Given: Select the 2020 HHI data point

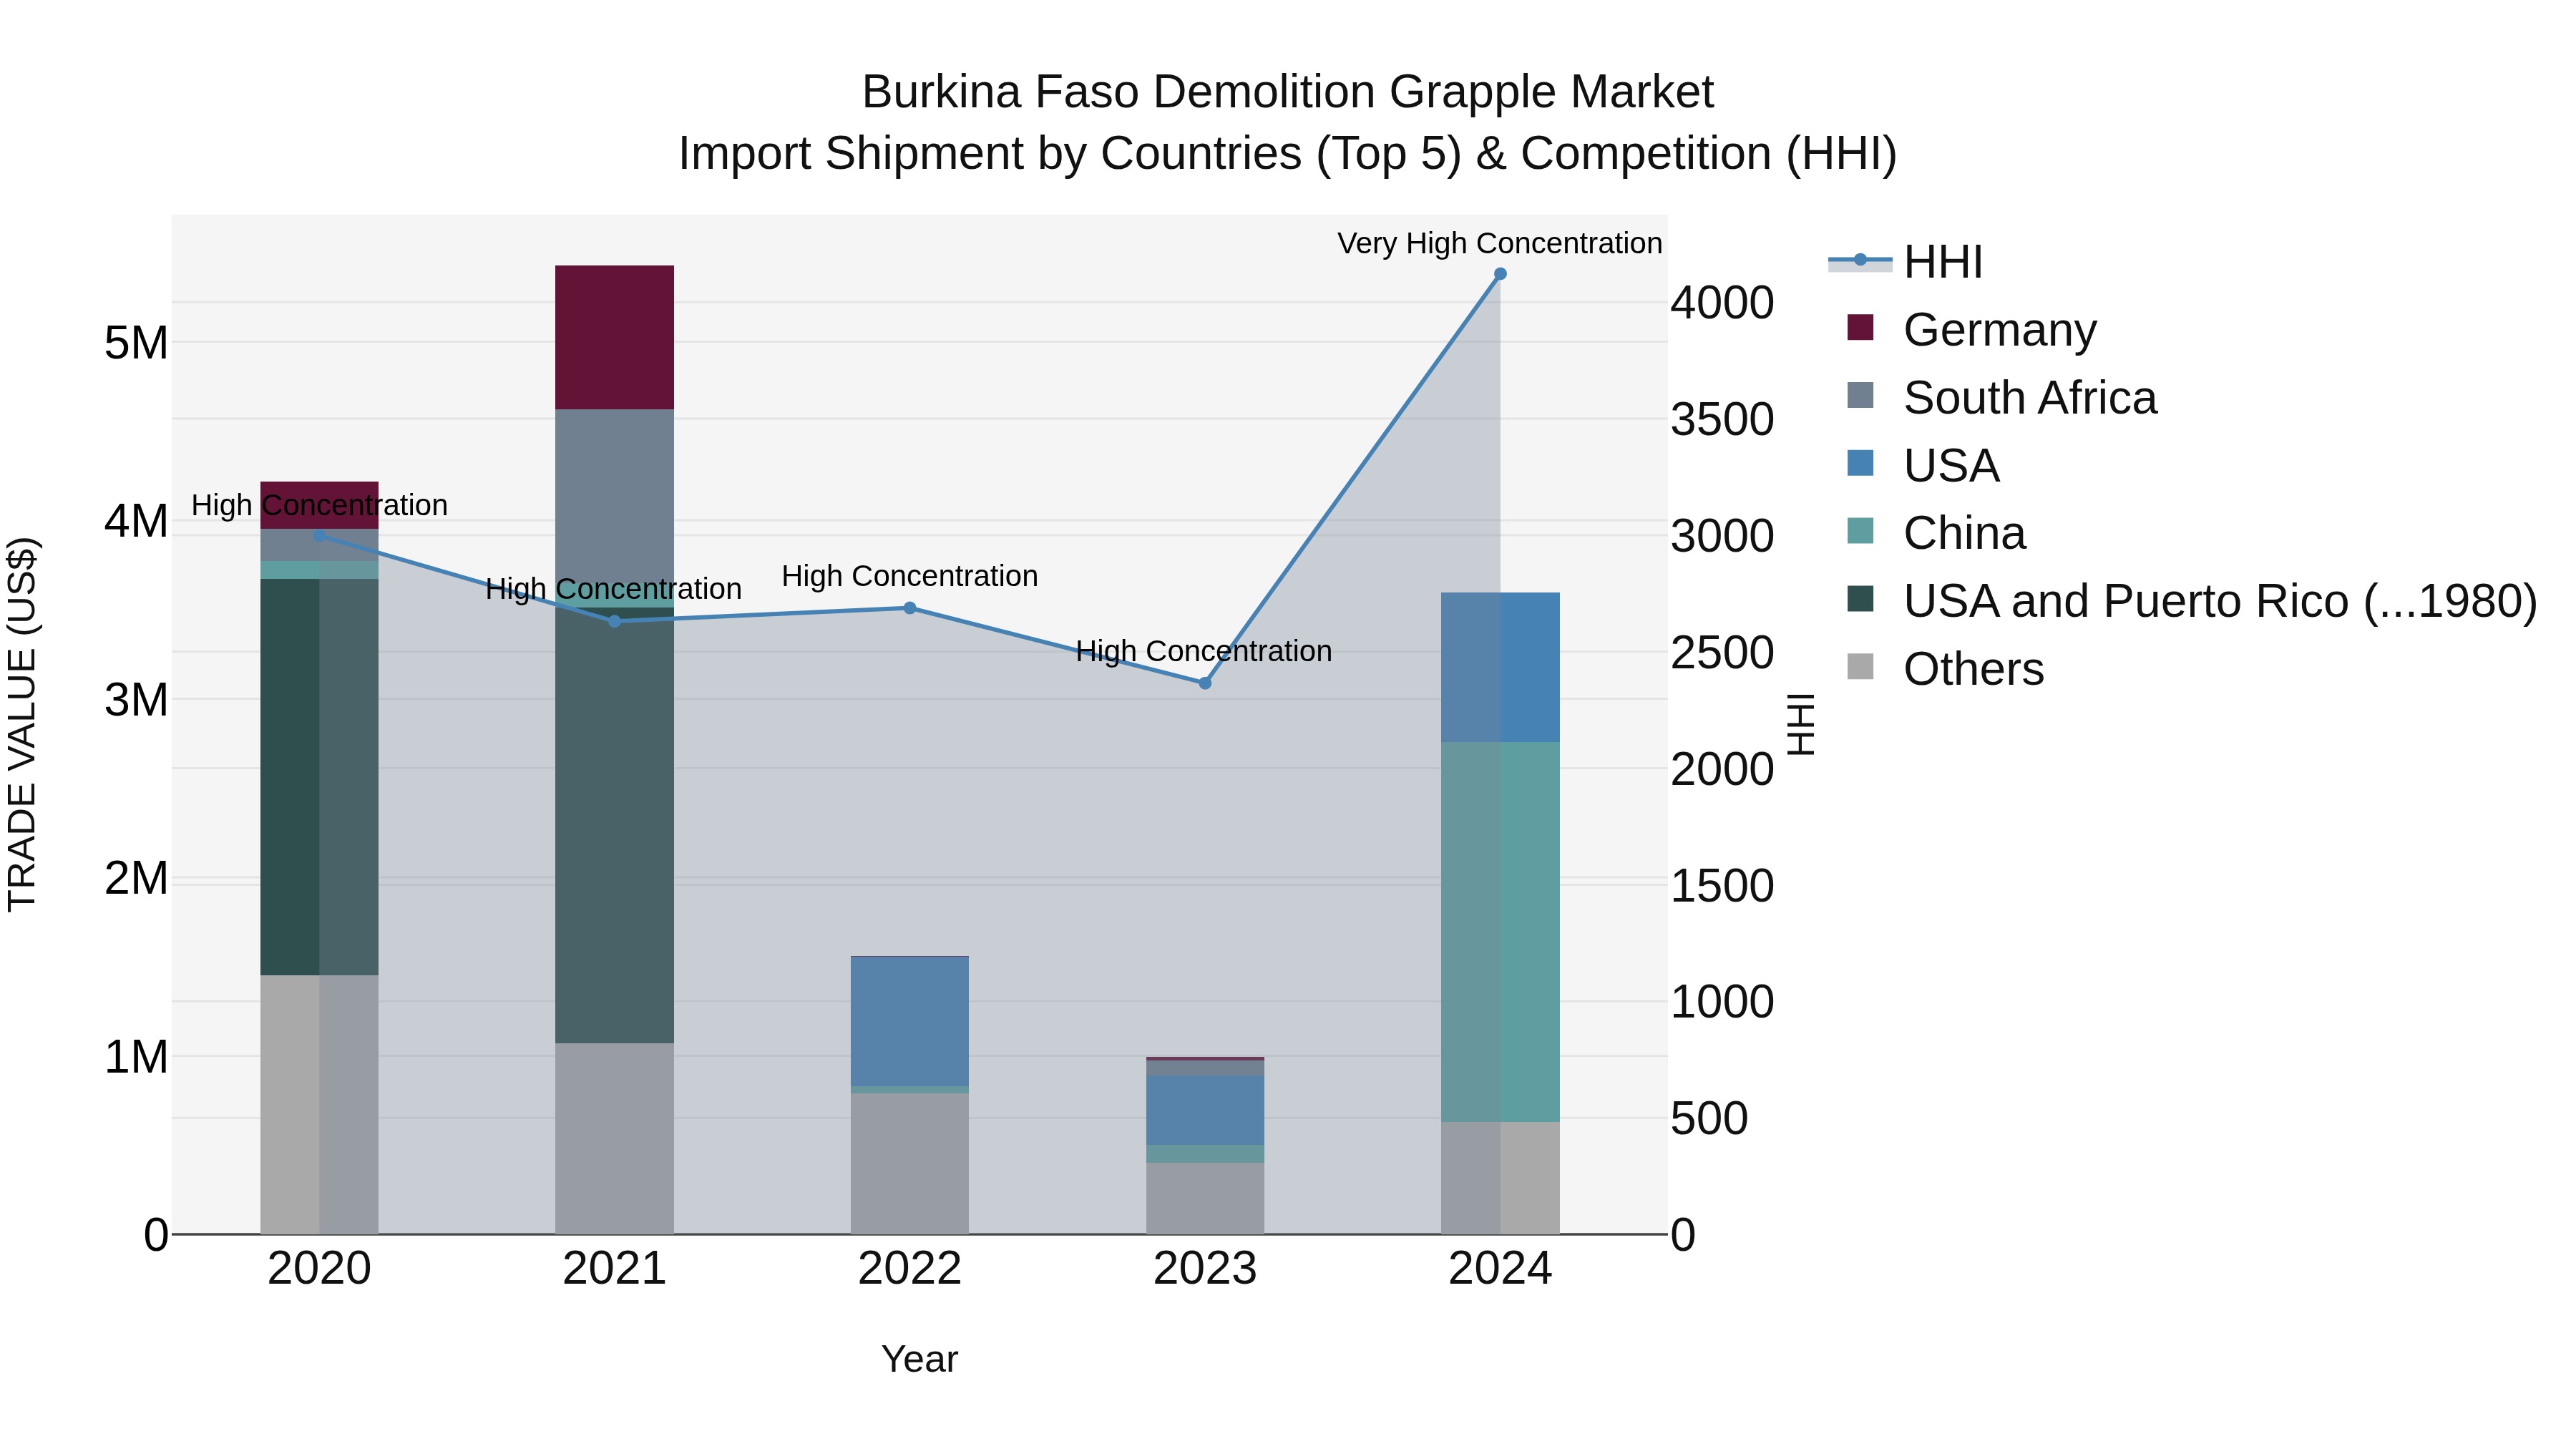Looking at the screenshot, I should tap(320, 536).
